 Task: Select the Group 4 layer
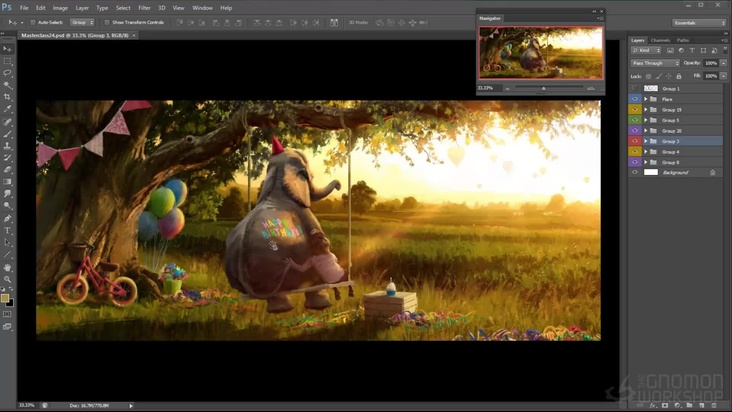pos(670,152)
